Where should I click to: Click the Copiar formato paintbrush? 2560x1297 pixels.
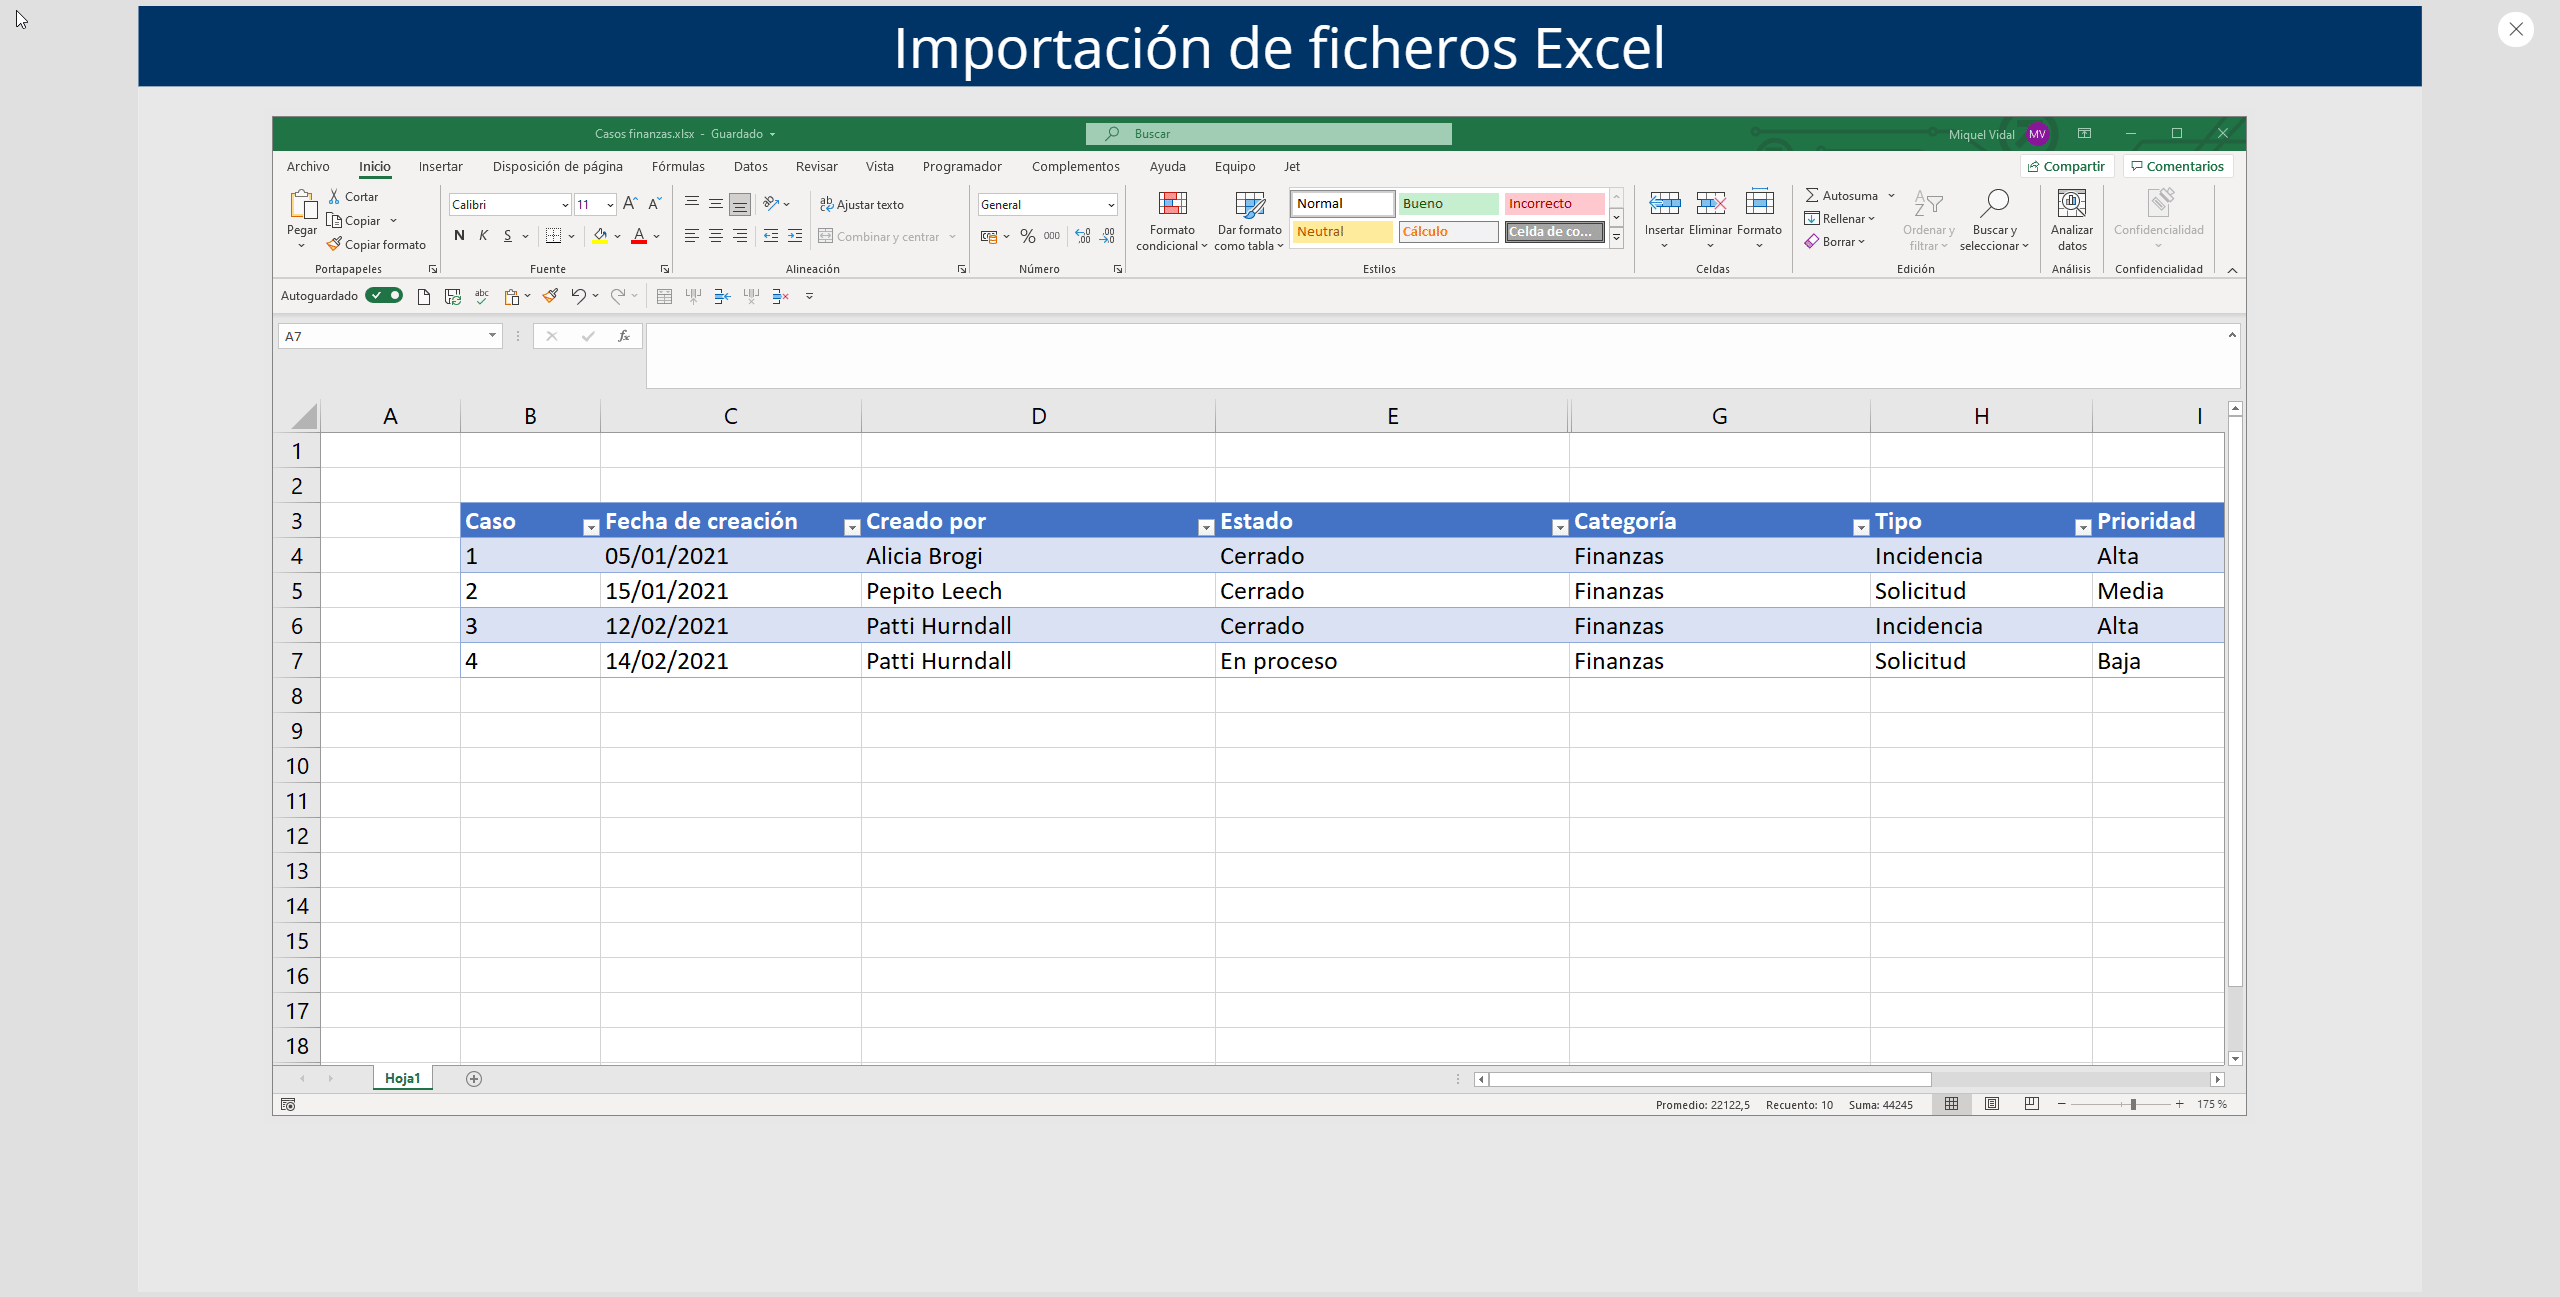[x=335, y=244]
